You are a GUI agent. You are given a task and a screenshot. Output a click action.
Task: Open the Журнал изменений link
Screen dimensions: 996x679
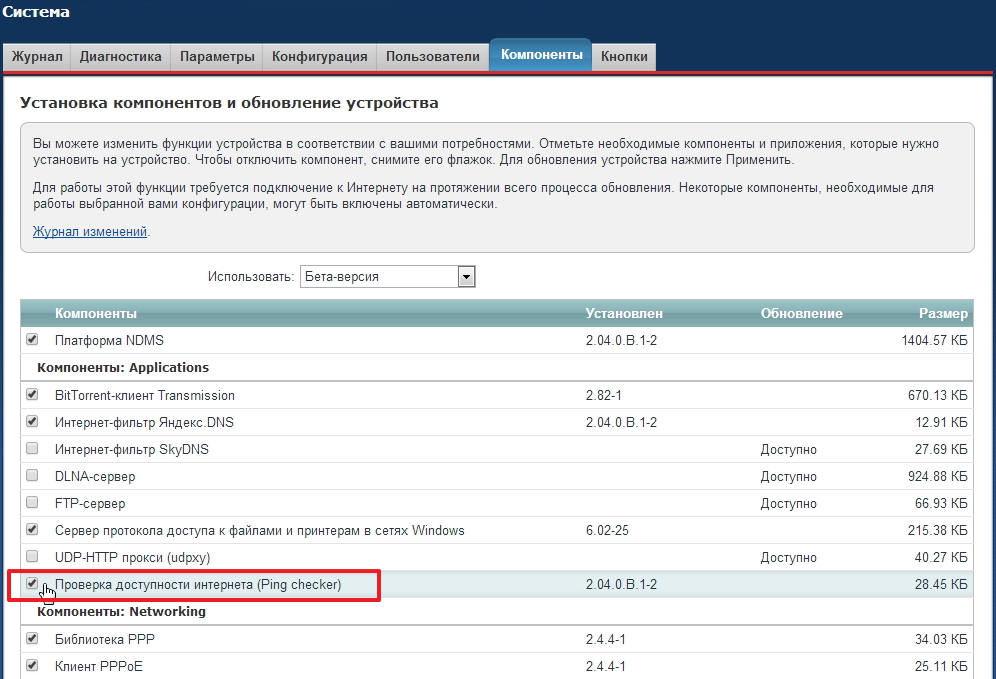90,231
